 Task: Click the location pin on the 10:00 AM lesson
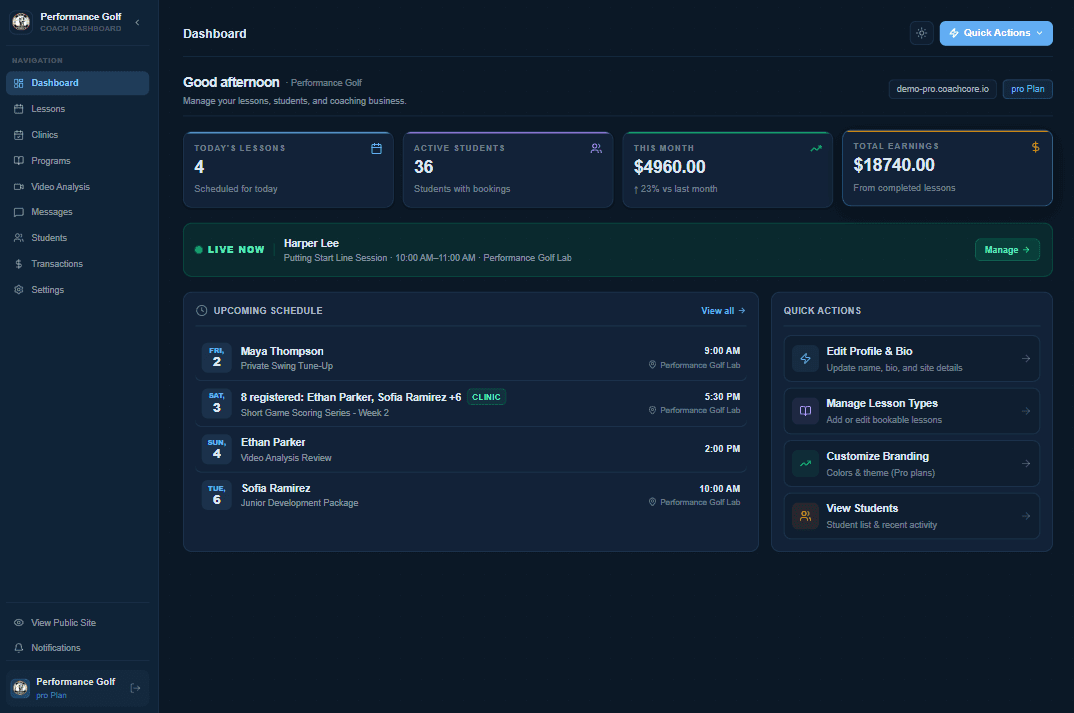(x=652, y=502)
